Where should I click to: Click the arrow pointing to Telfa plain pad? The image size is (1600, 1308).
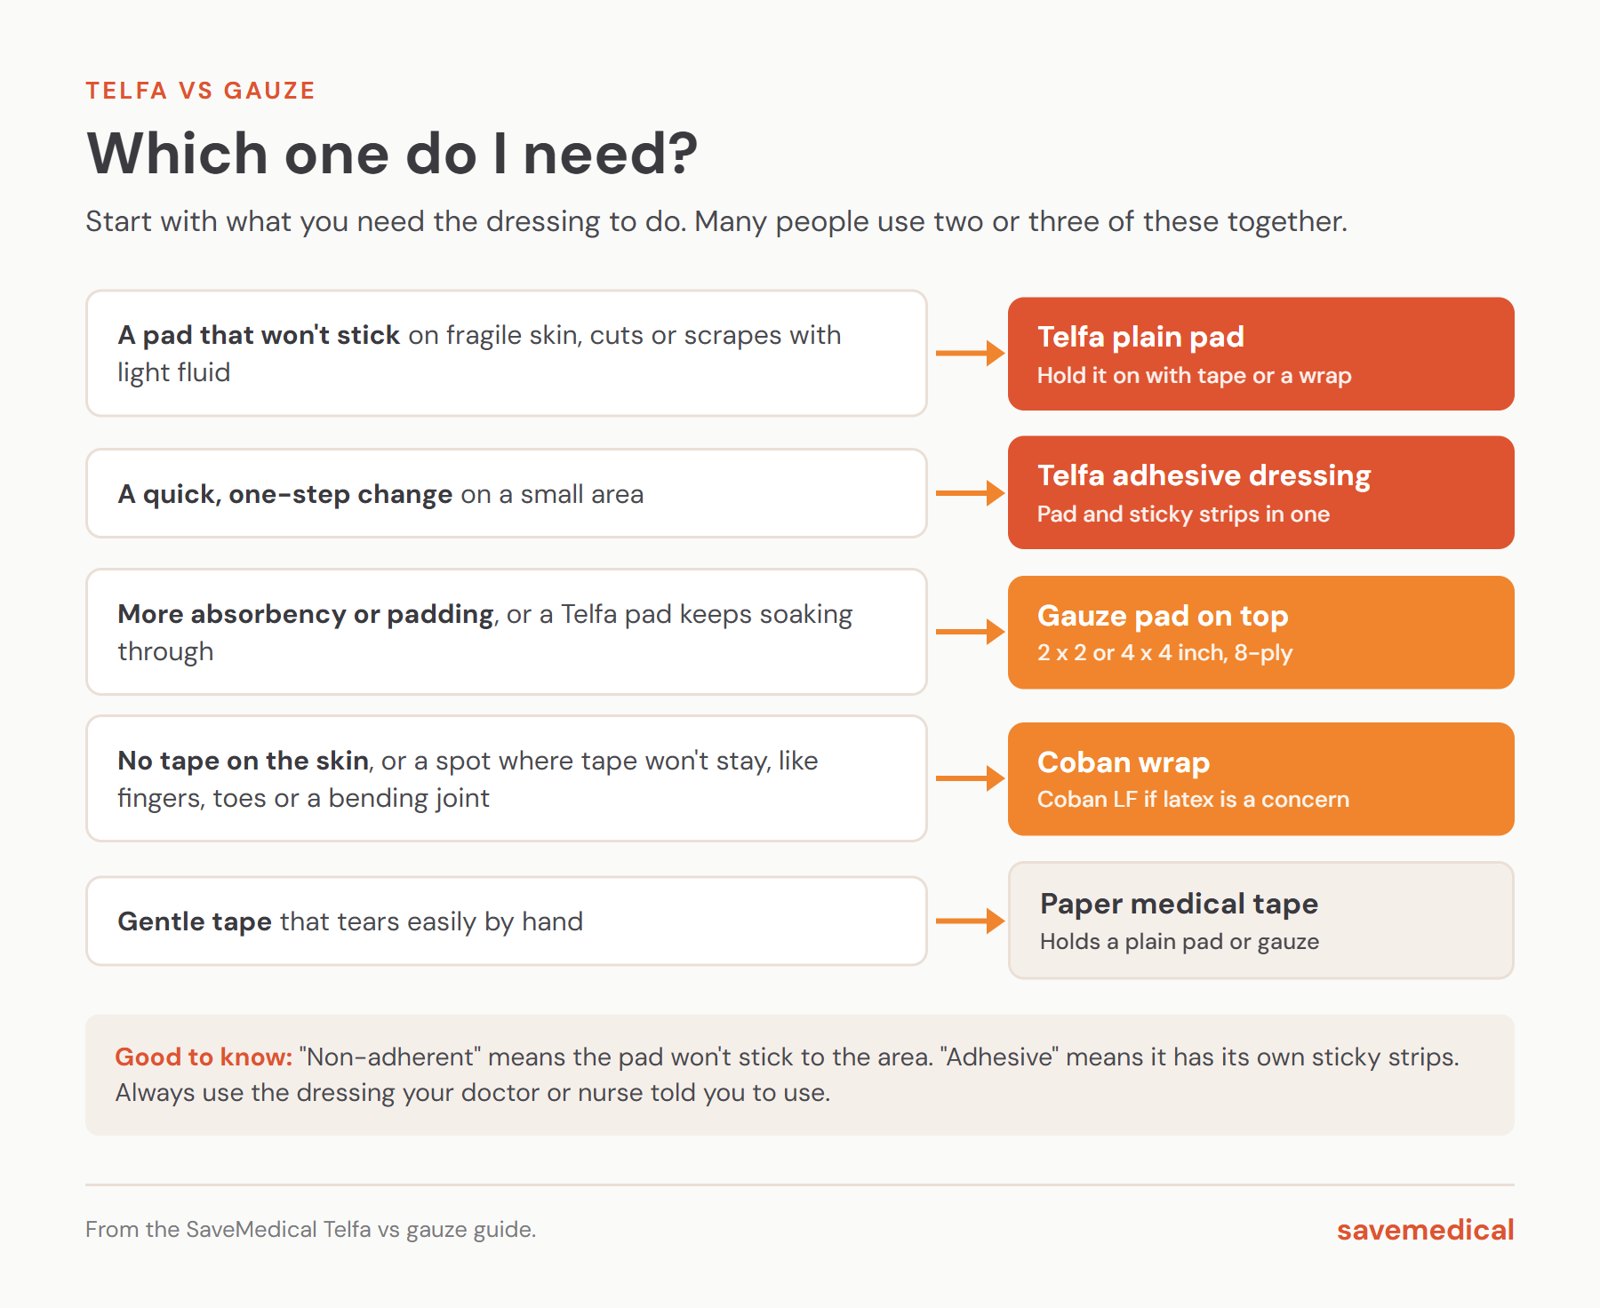(970, 353)
